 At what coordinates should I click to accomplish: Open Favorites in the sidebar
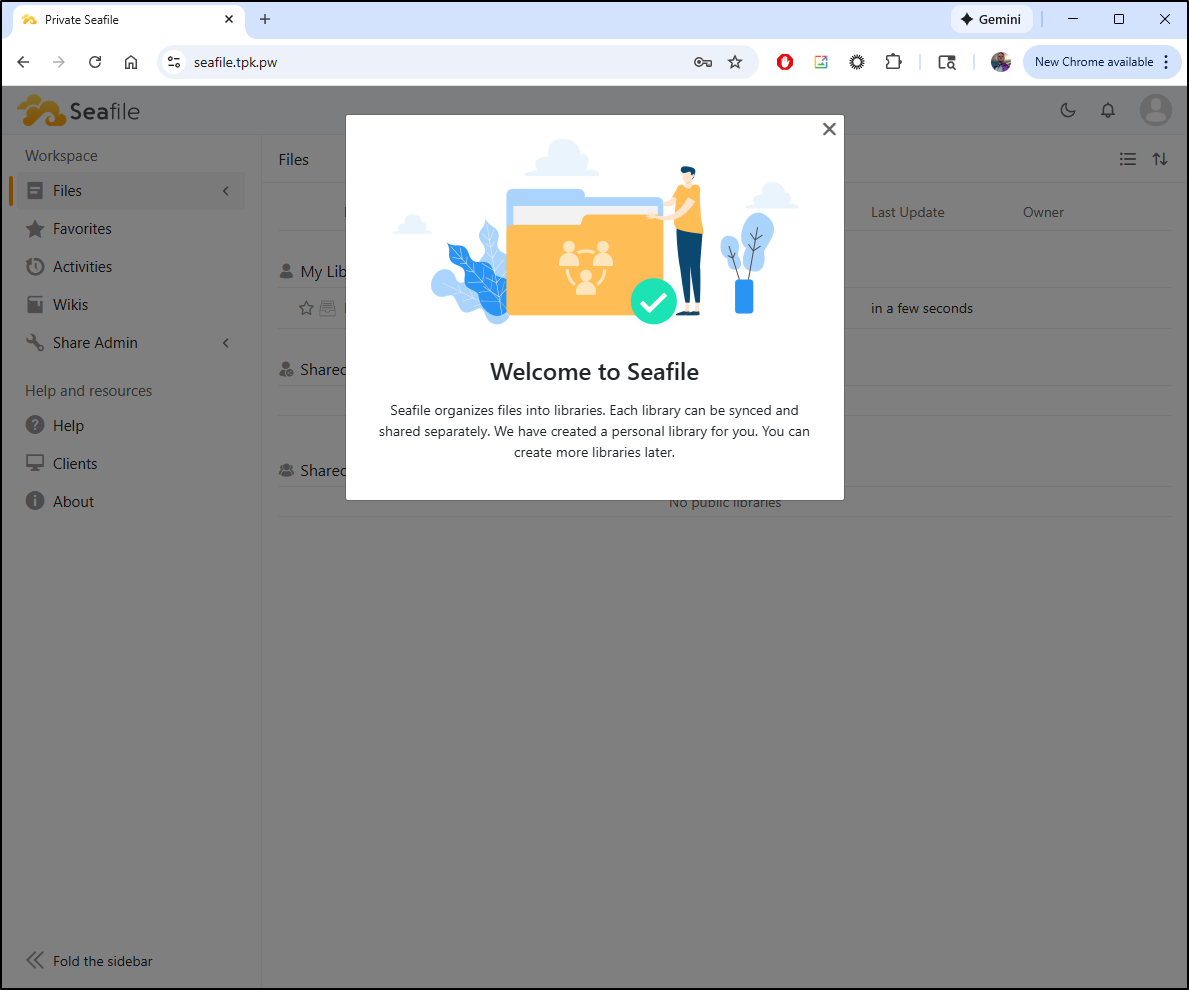coord(82,229)
